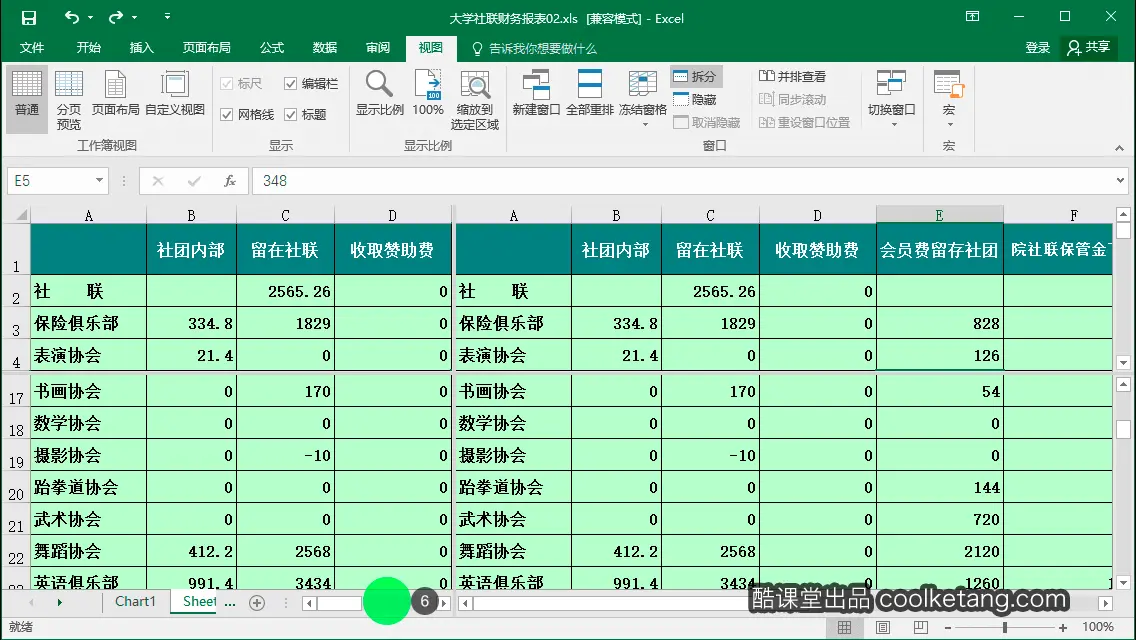Collapse the ribbon with the chevron
The height and width of the screenshot is (640, 1136).
[1119, 147]
